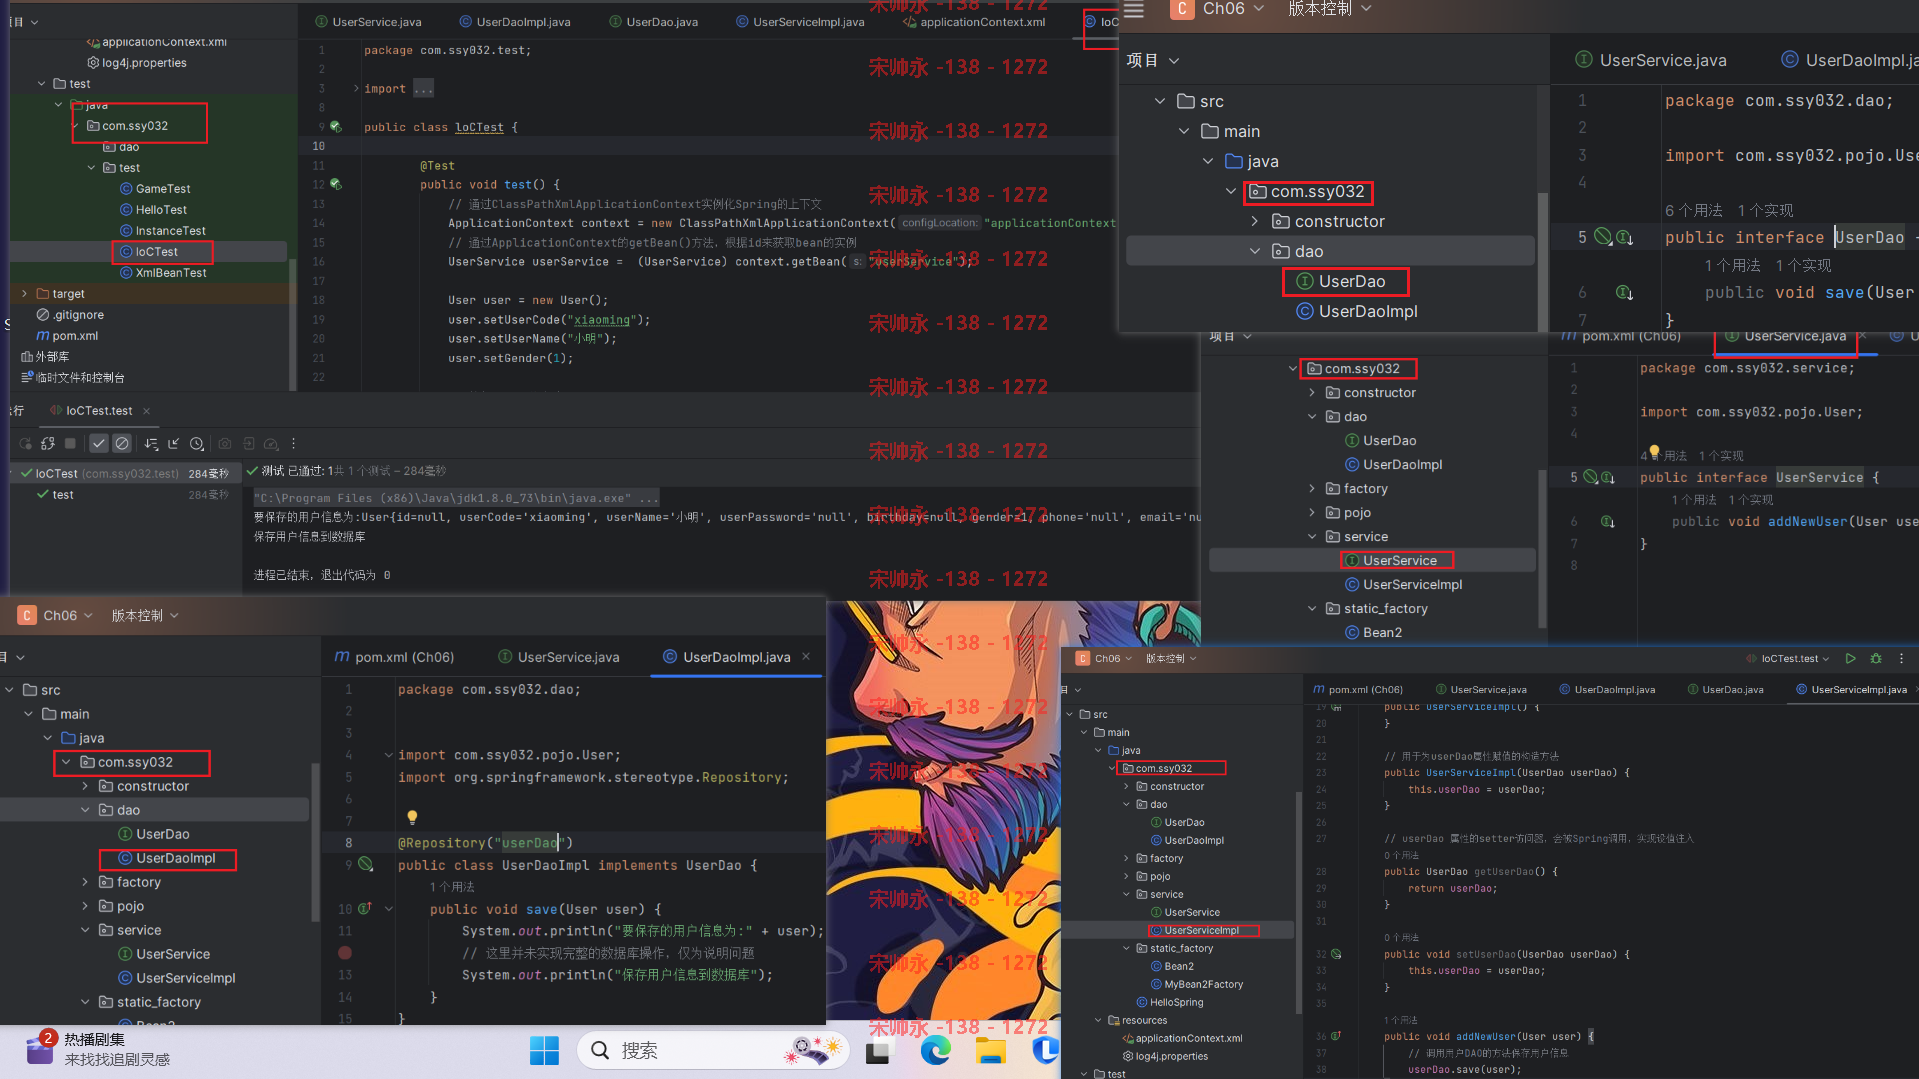Expand the constructor folder in the top-right tree
Viewport: 1919px width, 1079px height.
click(1255, 221)
